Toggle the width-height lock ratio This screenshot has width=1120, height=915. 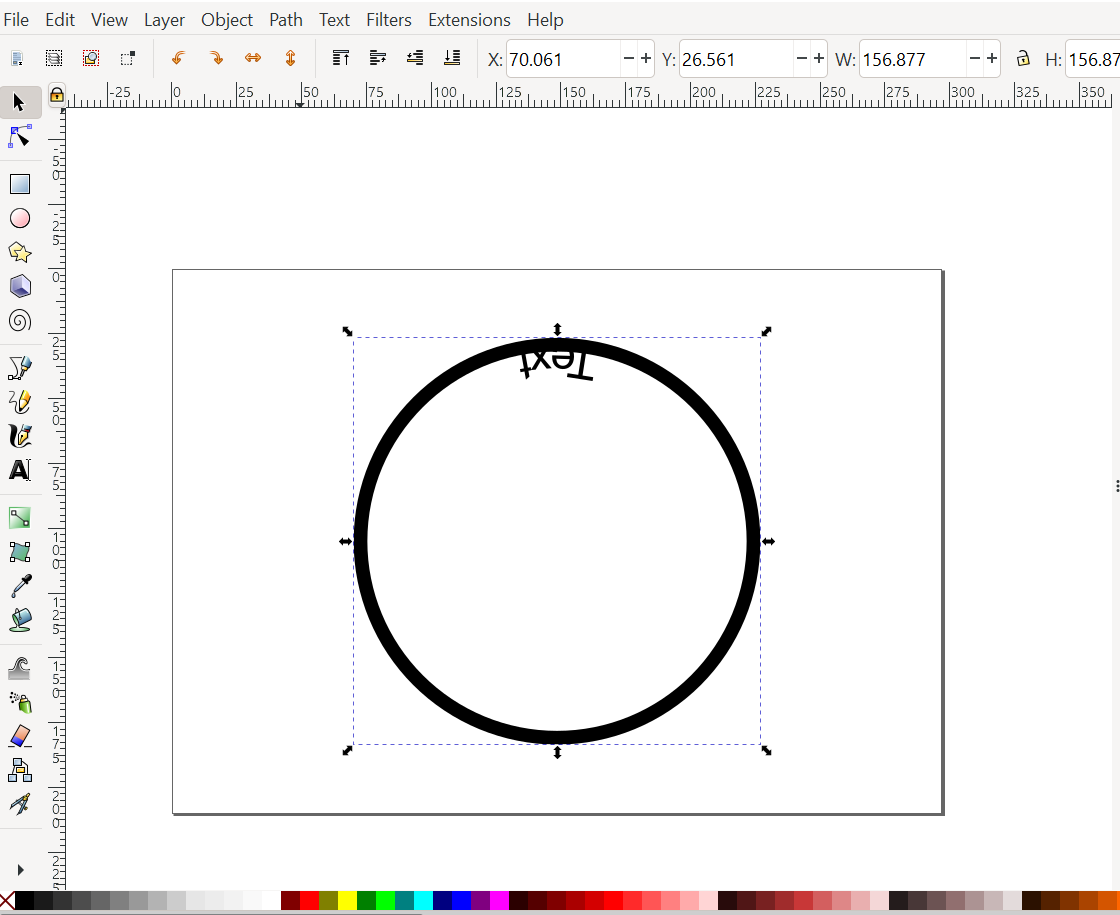click(1023, 58)
